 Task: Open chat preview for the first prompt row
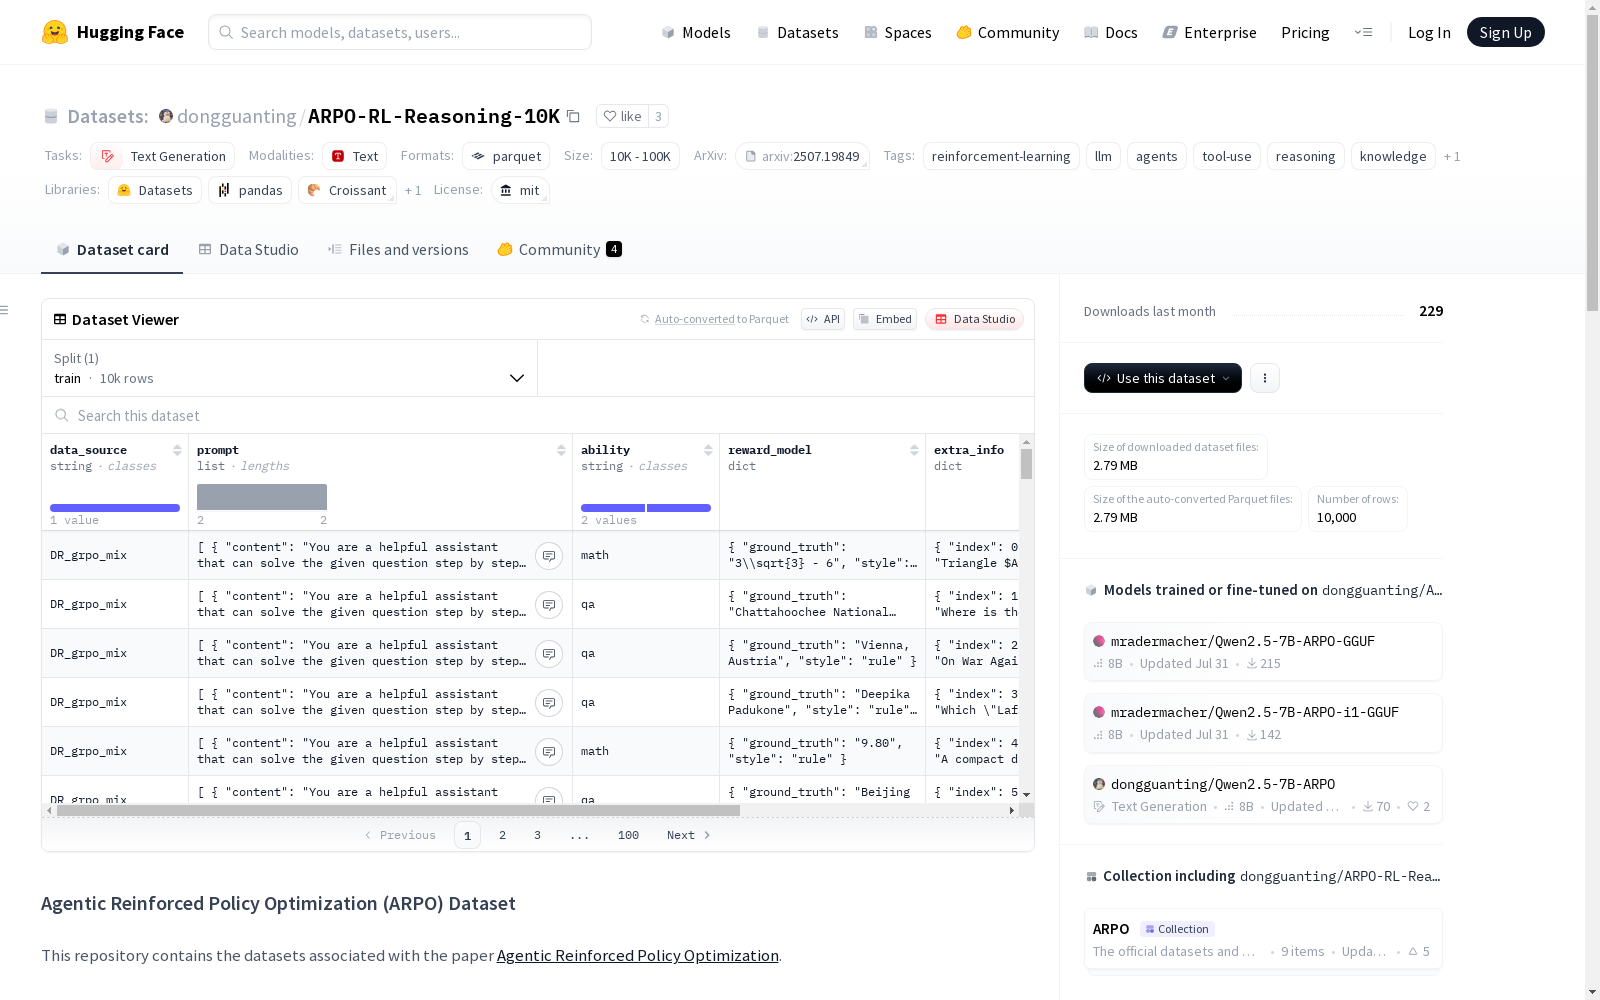[x=549, y=556]
